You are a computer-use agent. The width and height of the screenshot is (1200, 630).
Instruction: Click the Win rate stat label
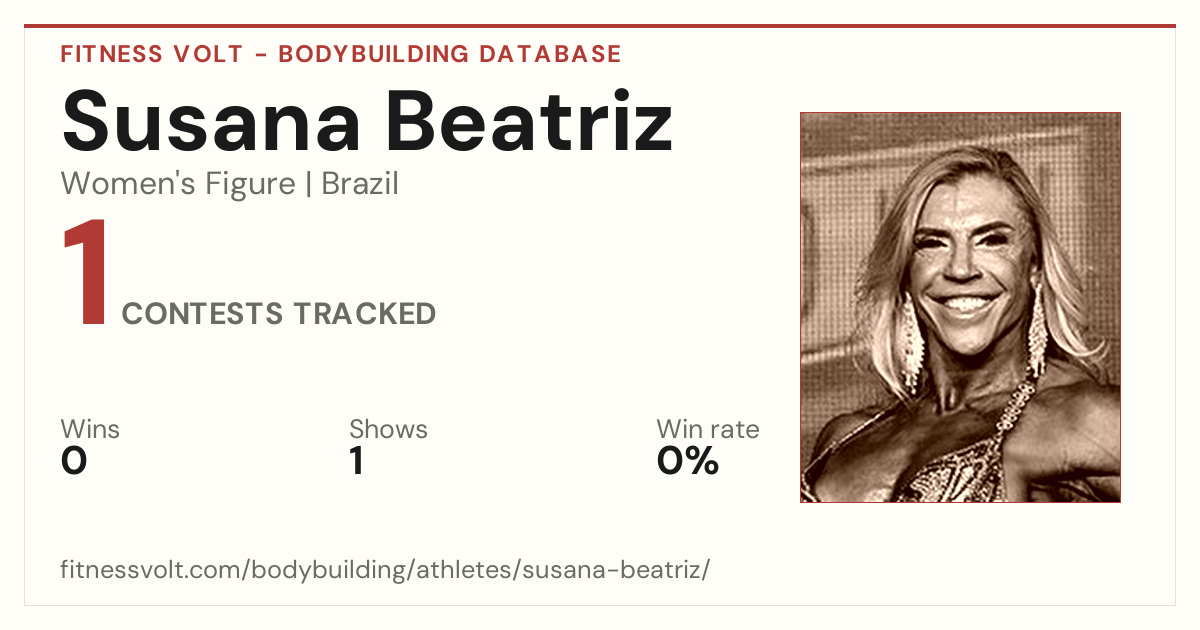click(x=708, y=430)
